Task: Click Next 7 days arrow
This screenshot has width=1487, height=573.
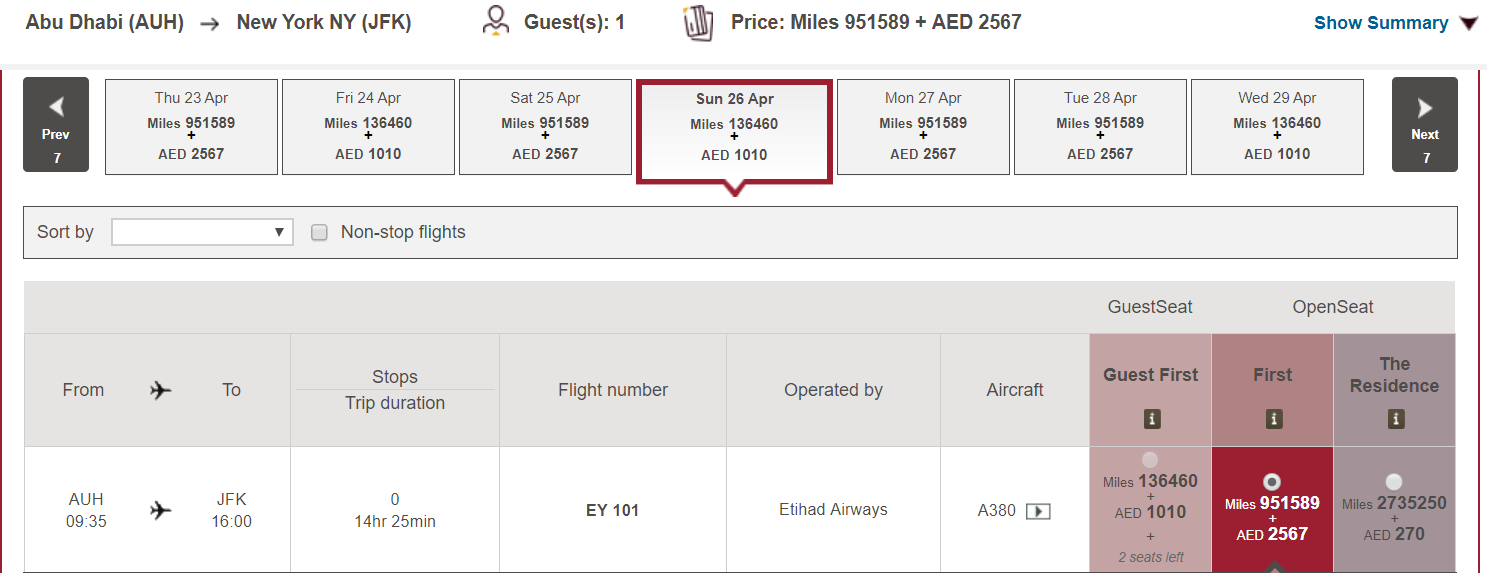Action: (x=1425, y=125)
